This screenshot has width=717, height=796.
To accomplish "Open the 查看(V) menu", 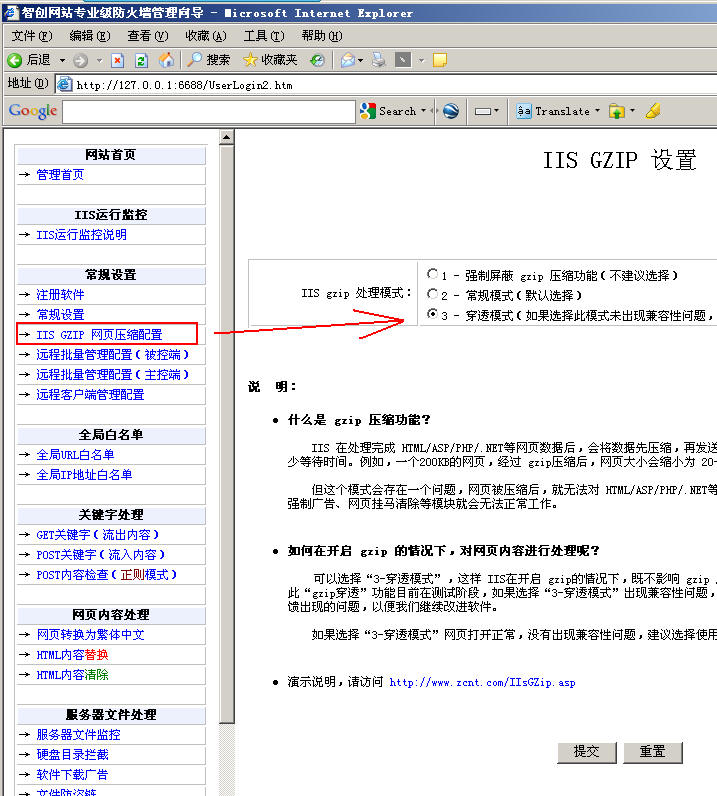I will click(148, 36).
